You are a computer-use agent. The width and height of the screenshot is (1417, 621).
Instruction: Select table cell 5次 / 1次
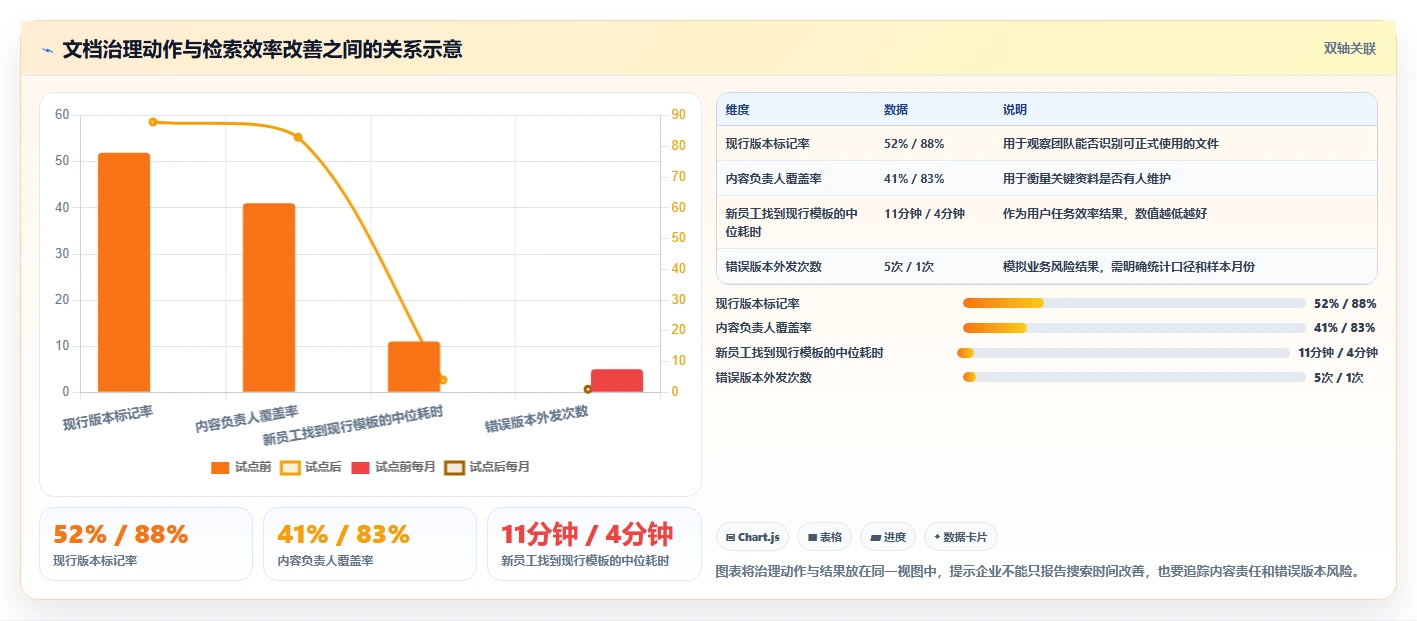(909, 267)
